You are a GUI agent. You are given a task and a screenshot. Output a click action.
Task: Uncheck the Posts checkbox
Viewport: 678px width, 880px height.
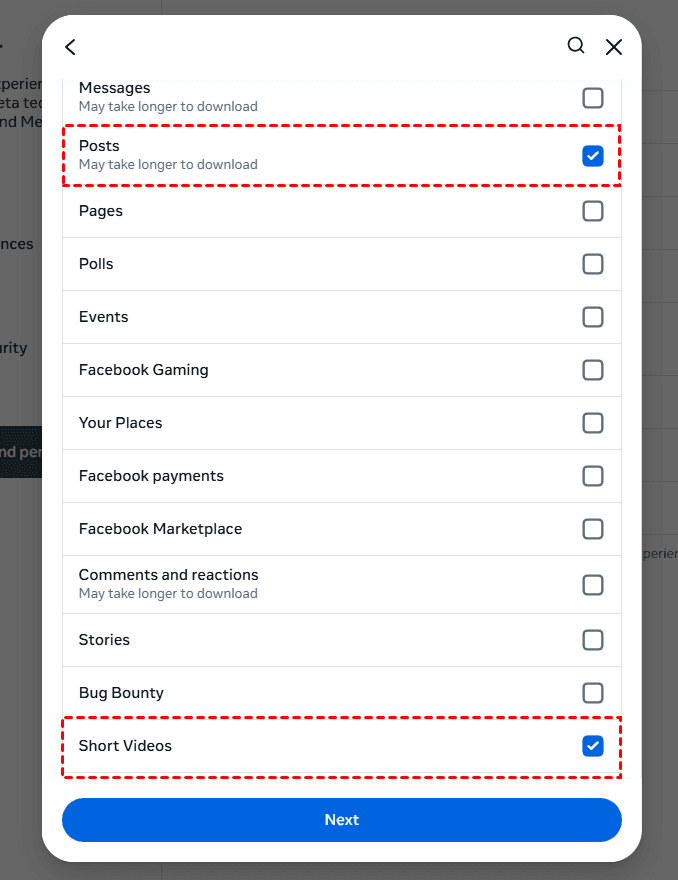[x=593, y=155]
